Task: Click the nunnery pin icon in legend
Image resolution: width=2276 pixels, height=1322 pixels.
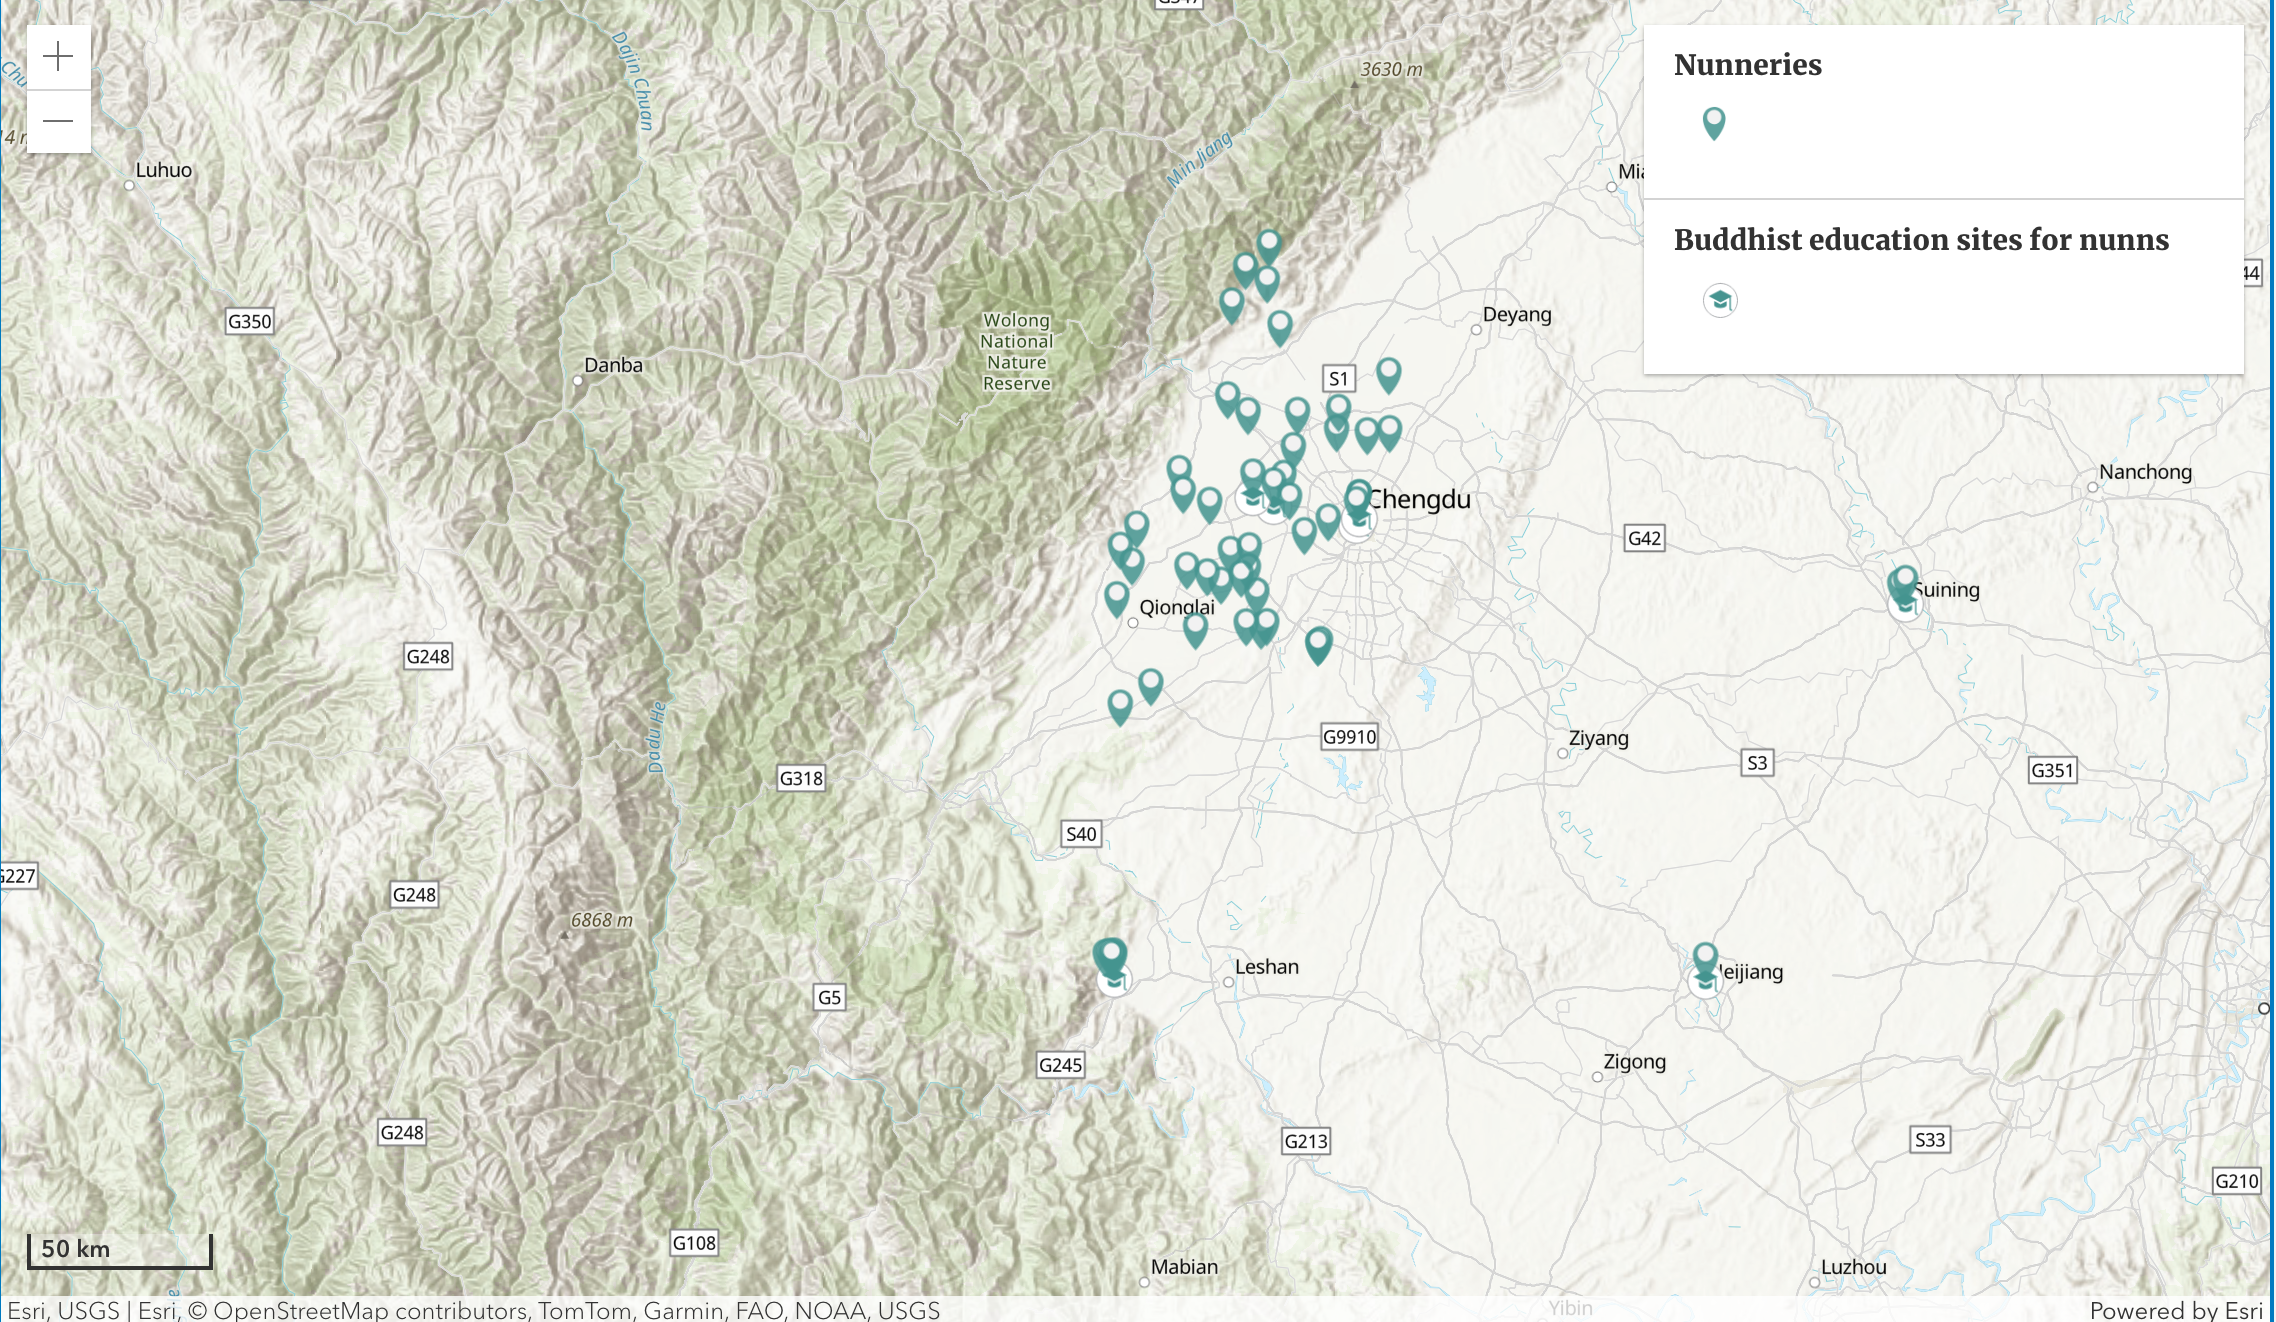Action: (1713, 122)
